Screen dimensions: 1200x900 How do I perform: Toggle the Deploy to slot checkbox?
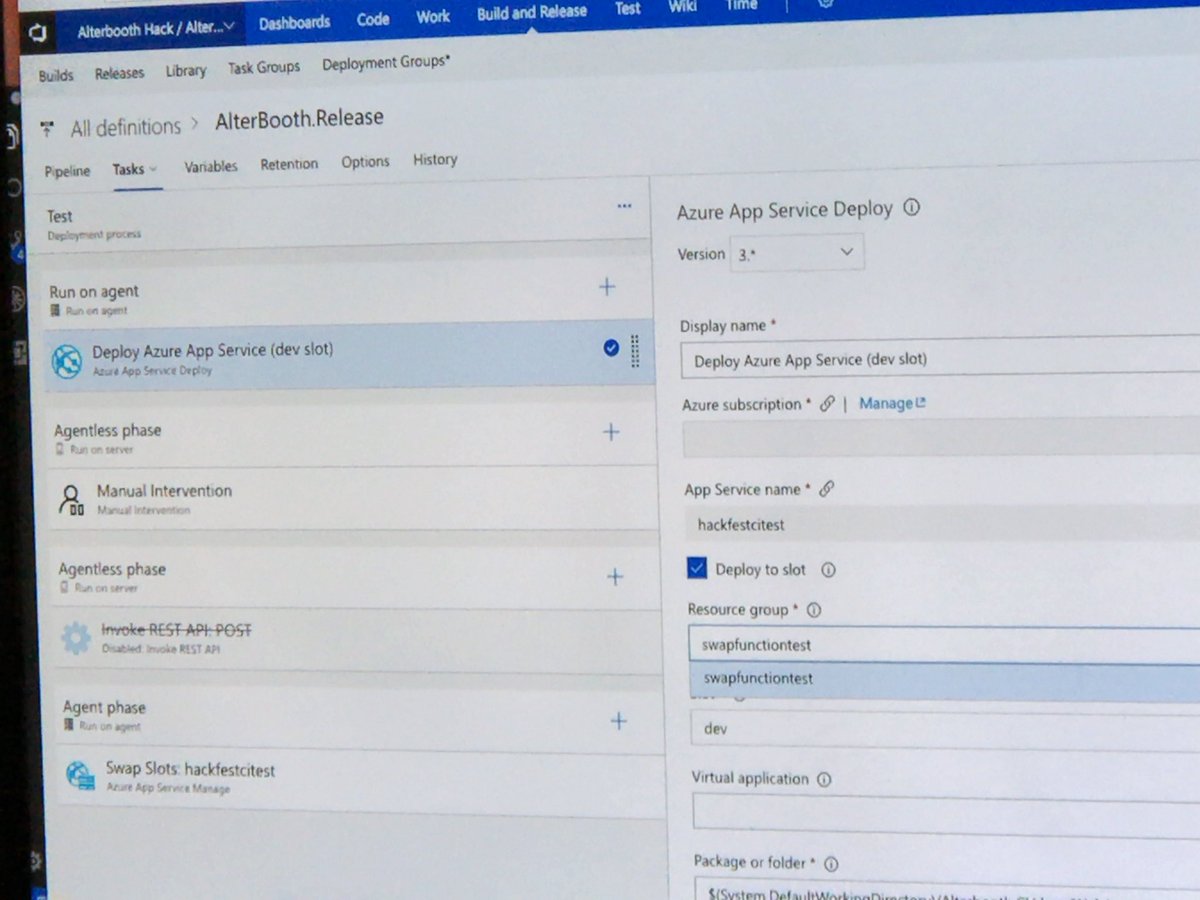click(697, 568)
